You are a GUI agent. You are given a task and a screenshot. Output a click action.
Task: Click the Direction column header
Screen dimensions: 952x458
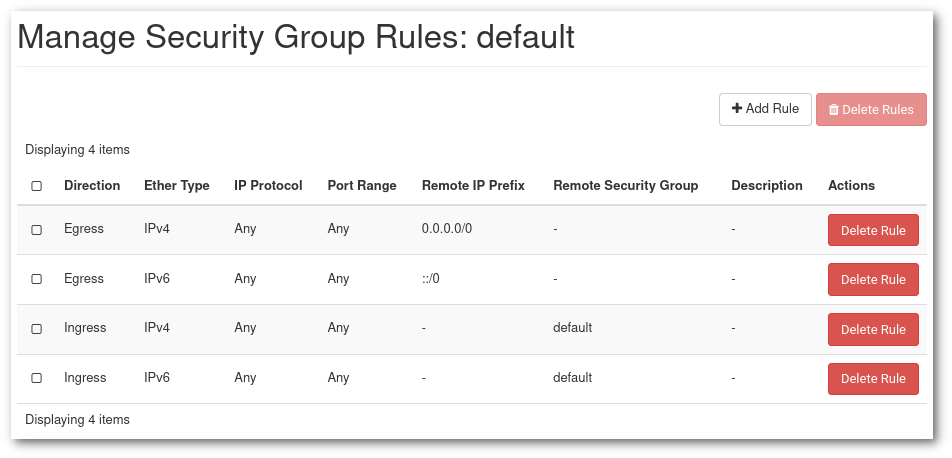coord(92,186)
